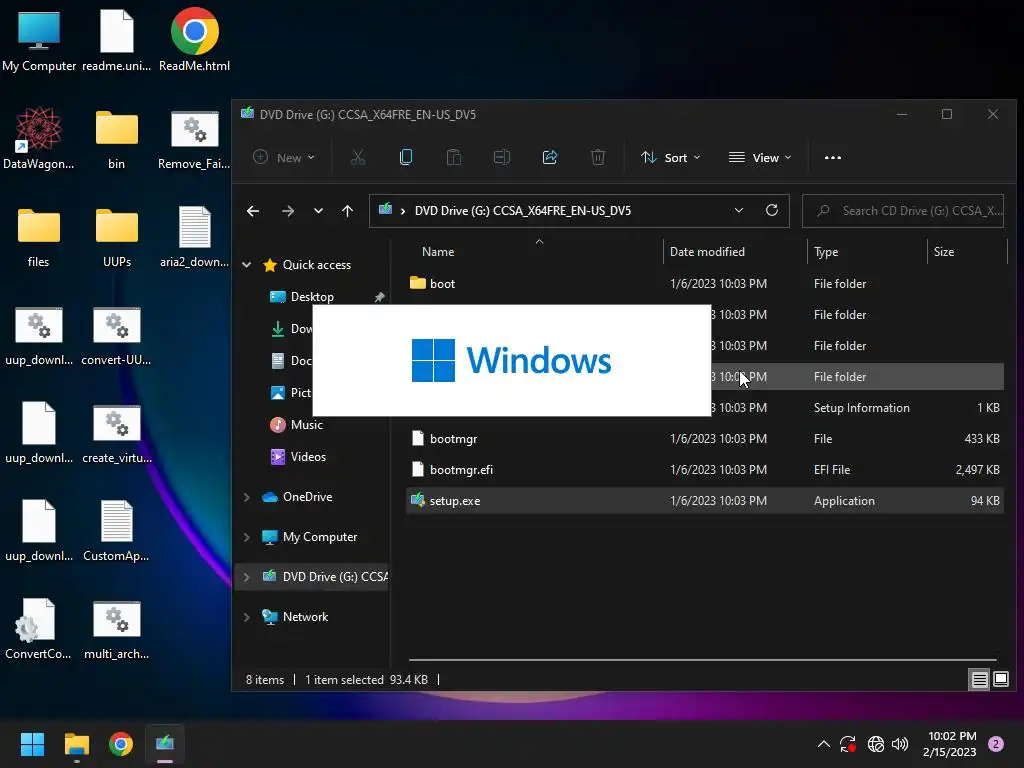1024x768 pixels.
Task: Select ConvertCo... file on desktop
Action: (x=39, y=628)
